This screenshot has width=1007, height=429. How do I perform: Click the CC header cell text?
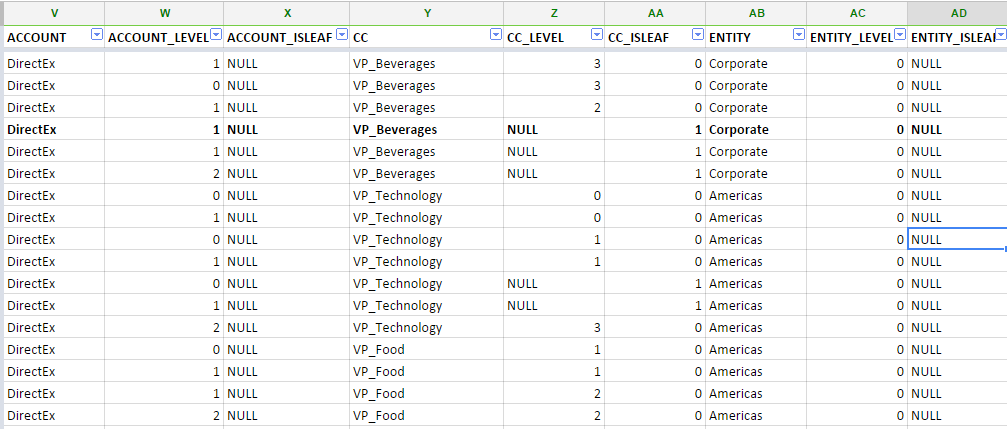click(x=360, y=38)
